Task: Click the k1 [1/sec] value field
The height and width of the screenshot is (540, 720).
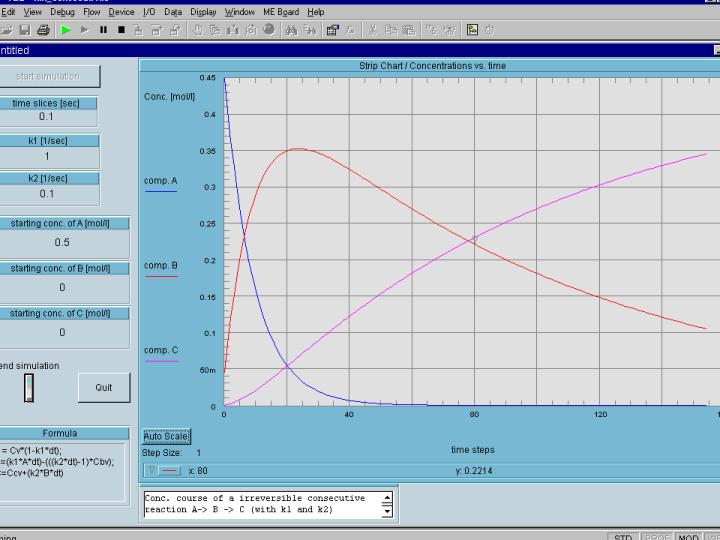Action: click(x=47, y=156)
